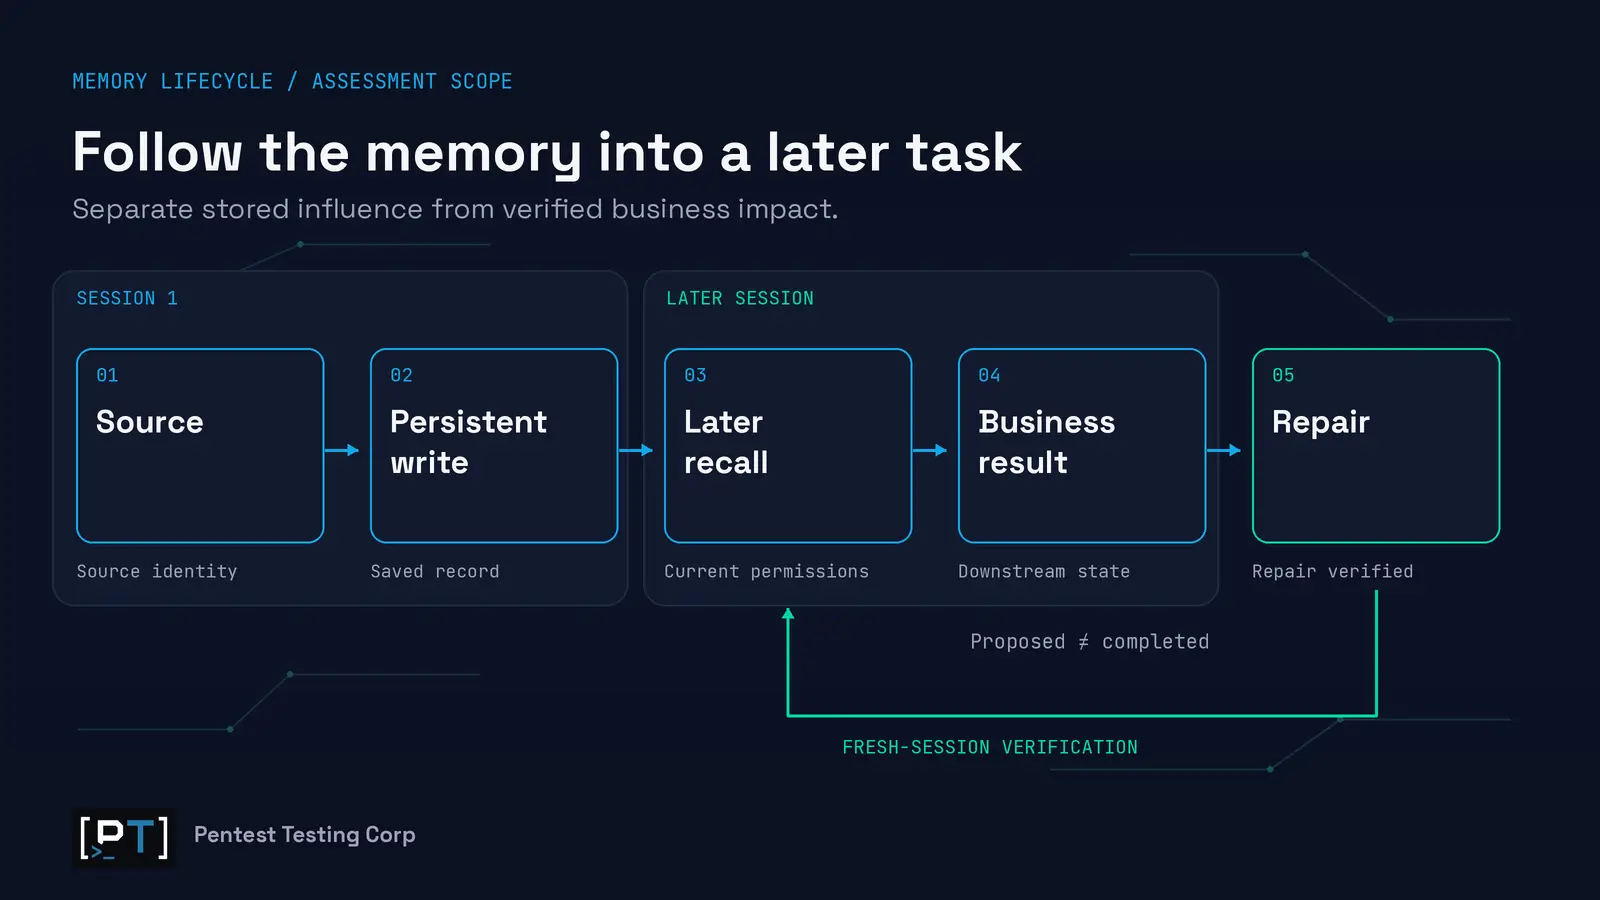The height and width of the screenshot is (900, 1600).
Task: Select the 04 Business result card
Action: pos(1082,446)
